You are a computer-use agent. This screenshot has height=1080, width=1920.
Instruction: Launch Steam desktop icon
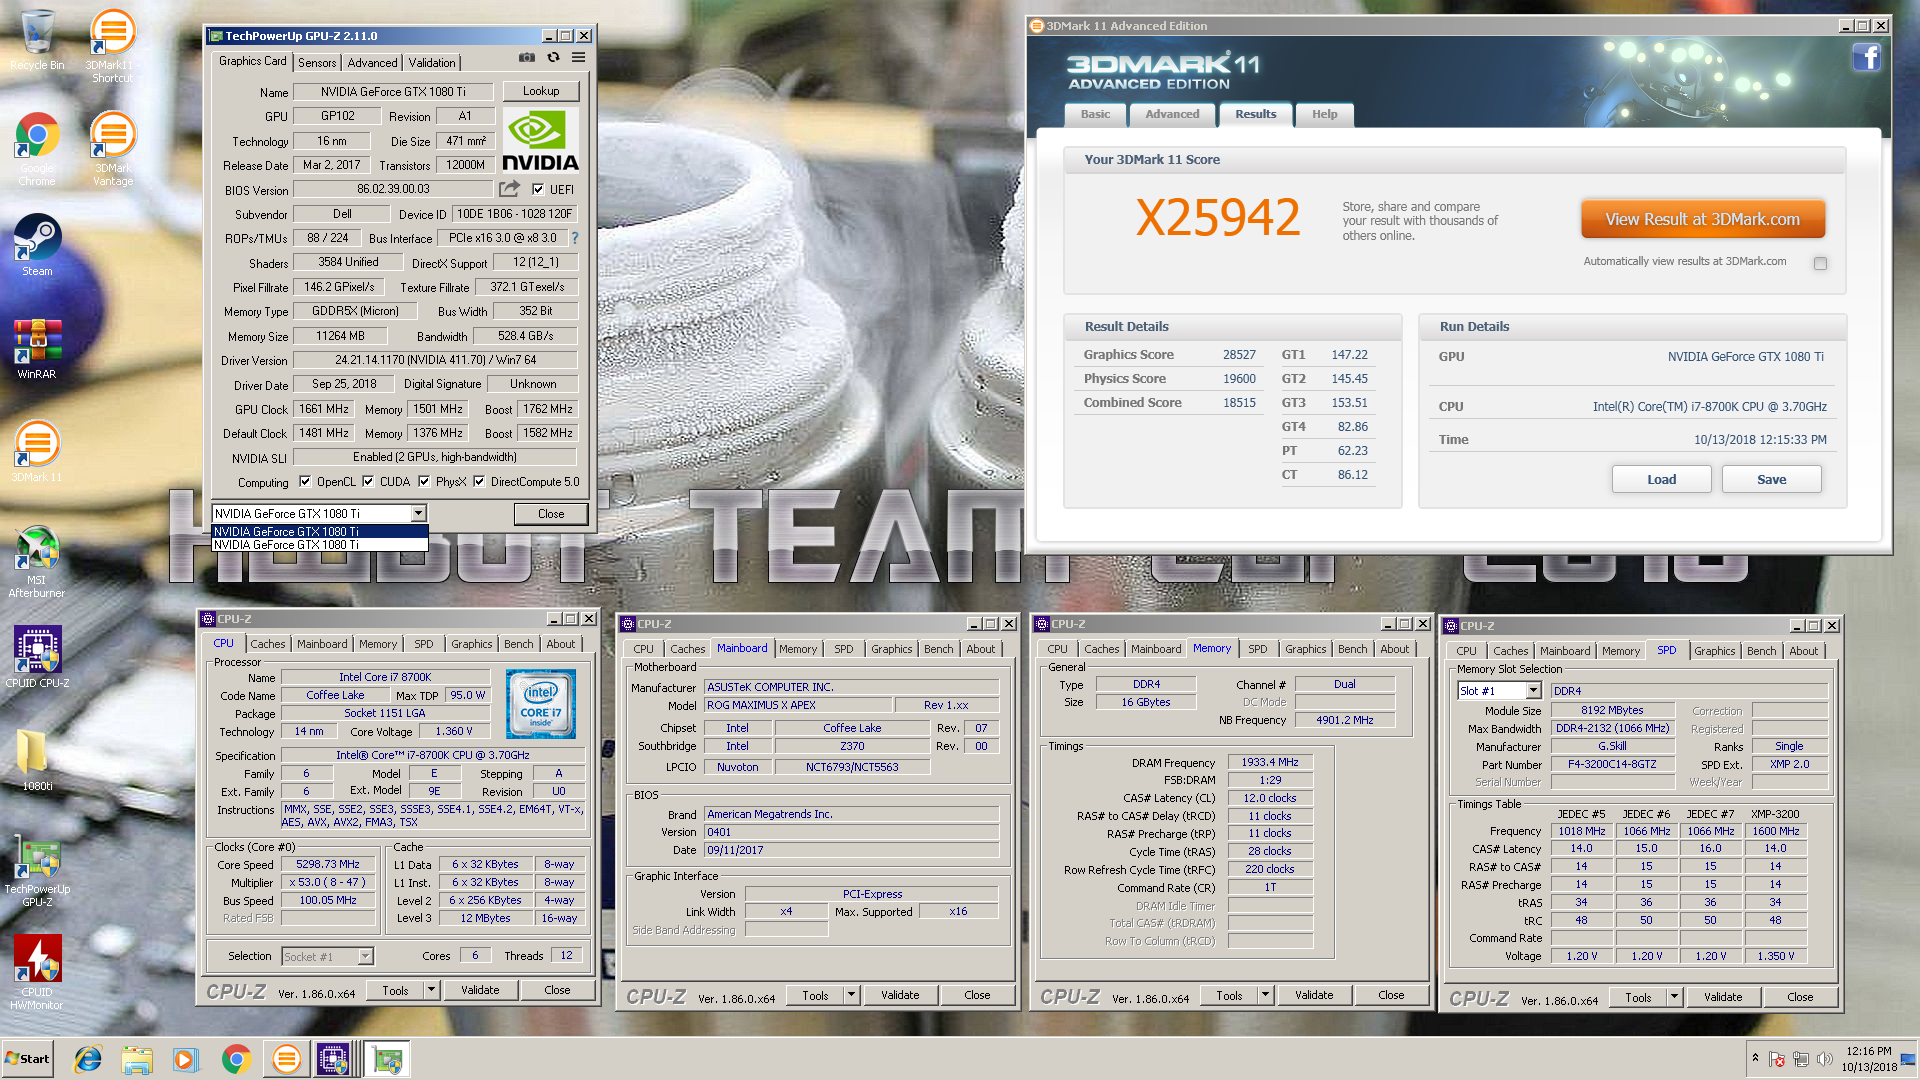(37, 246)
